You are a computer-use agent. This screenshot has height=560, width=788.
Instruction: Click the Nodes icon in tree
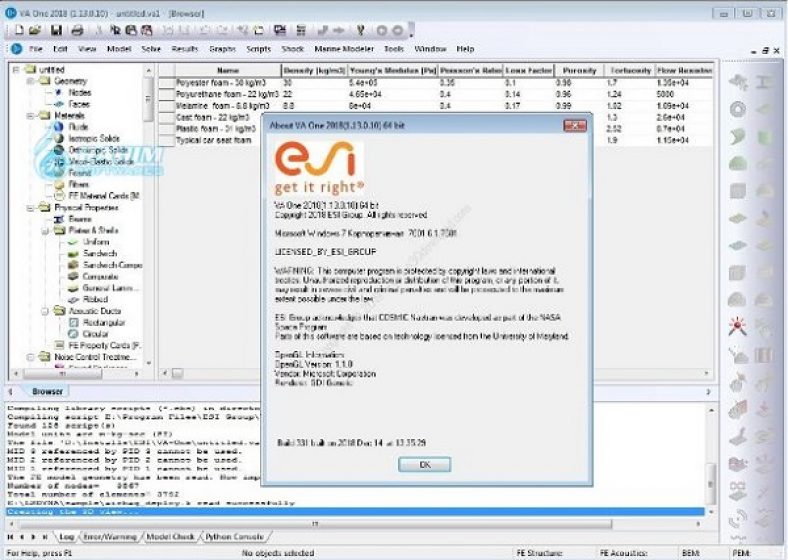coord(59,92)
